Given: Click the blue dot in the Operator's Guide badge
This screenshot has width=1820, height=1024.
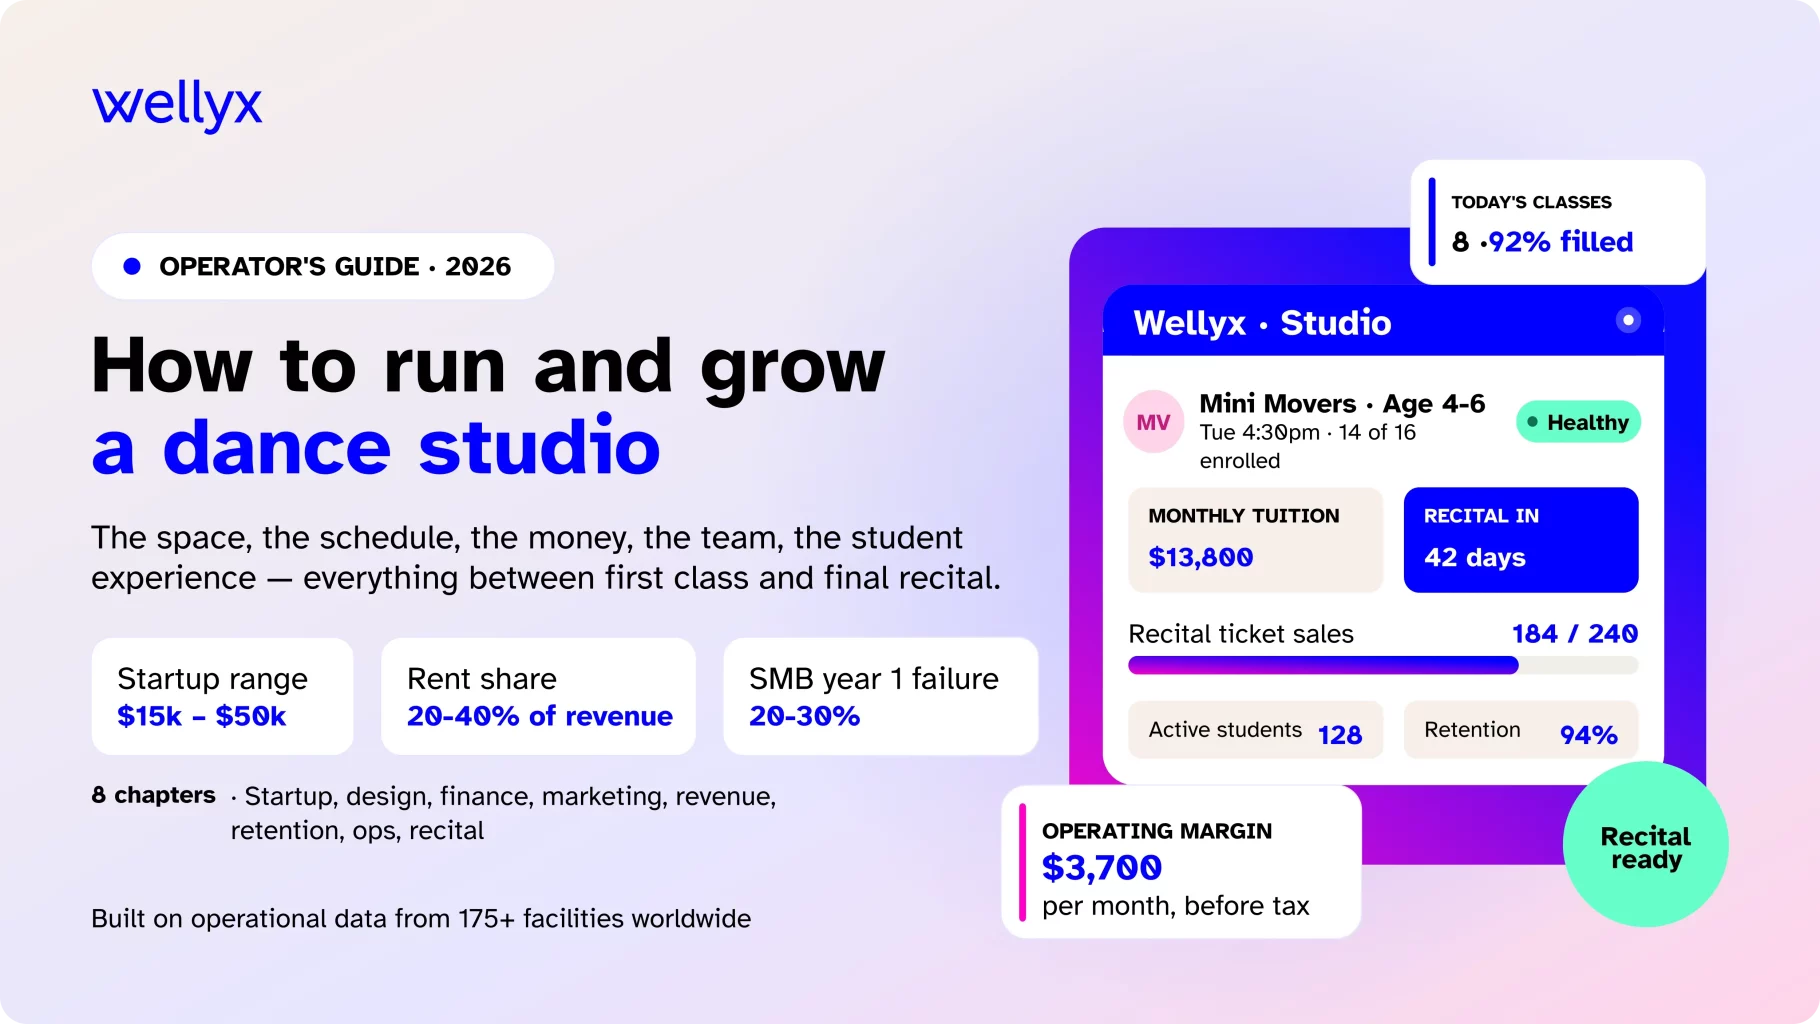Looking at the screenshot, I should pos(131,265).
